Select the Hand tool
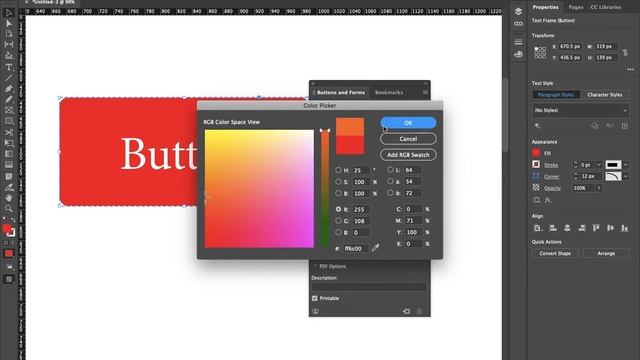 [x=9, y=198]
